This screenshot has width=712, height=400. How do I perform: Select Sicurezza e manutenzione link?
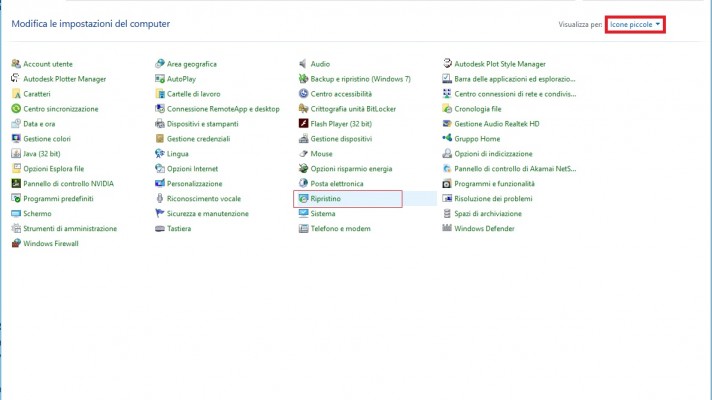click(207, 214)
